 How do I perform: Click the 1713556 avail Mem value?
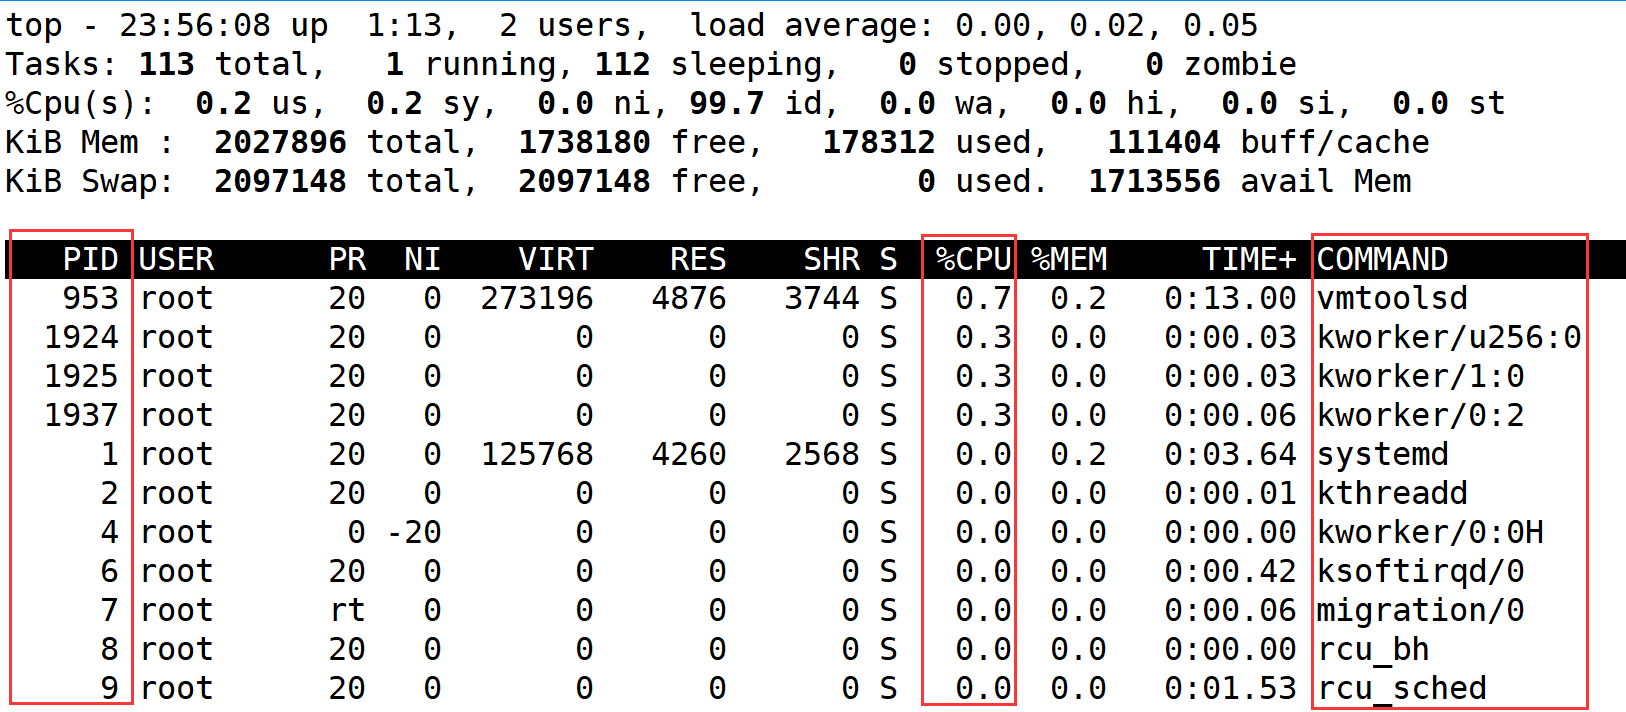point(1154,182)
